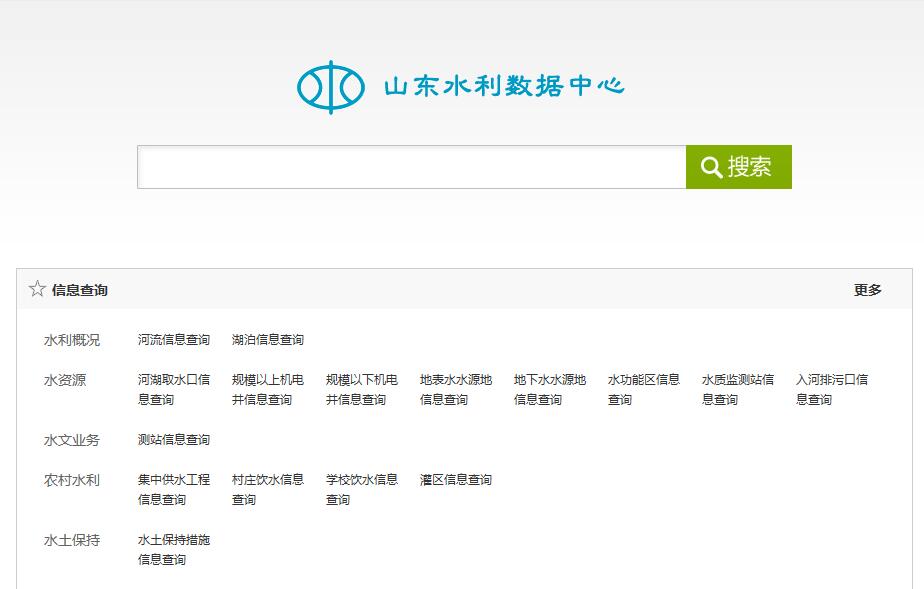924x589 pixels.
Task: Select the 农村水利 category
Action: click(72, 480)
